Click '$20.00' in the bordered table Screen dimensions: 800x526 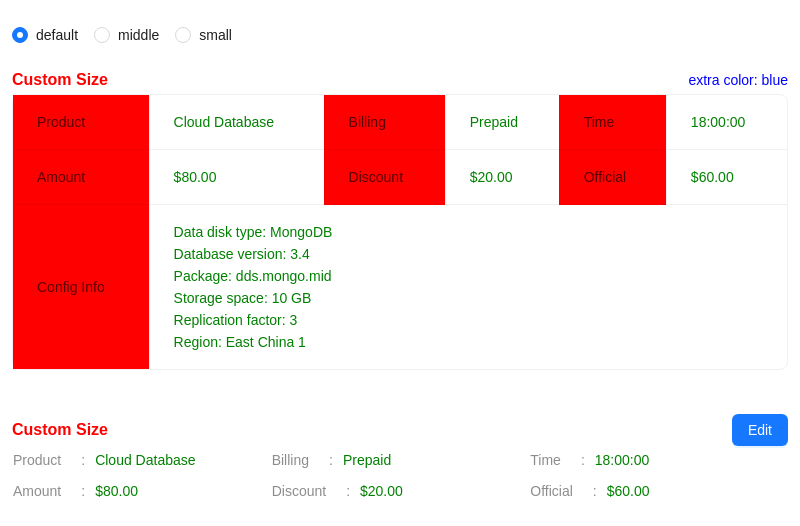[491, 178]
